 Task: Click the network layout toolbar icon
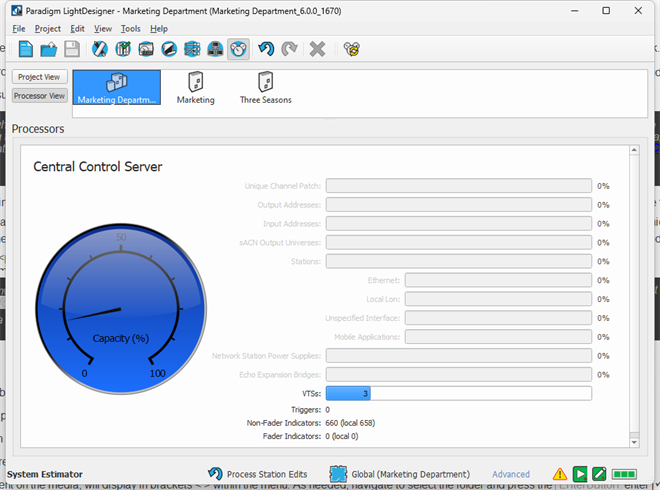point(216,49)
